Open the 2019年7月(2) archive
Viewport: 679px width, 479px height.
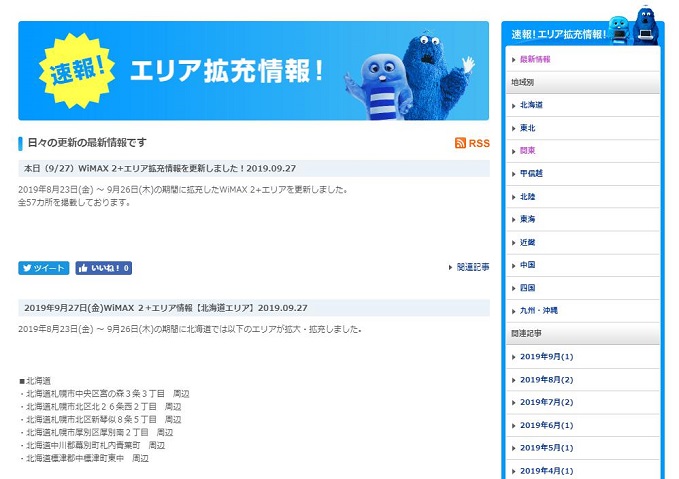click(546, 402)
